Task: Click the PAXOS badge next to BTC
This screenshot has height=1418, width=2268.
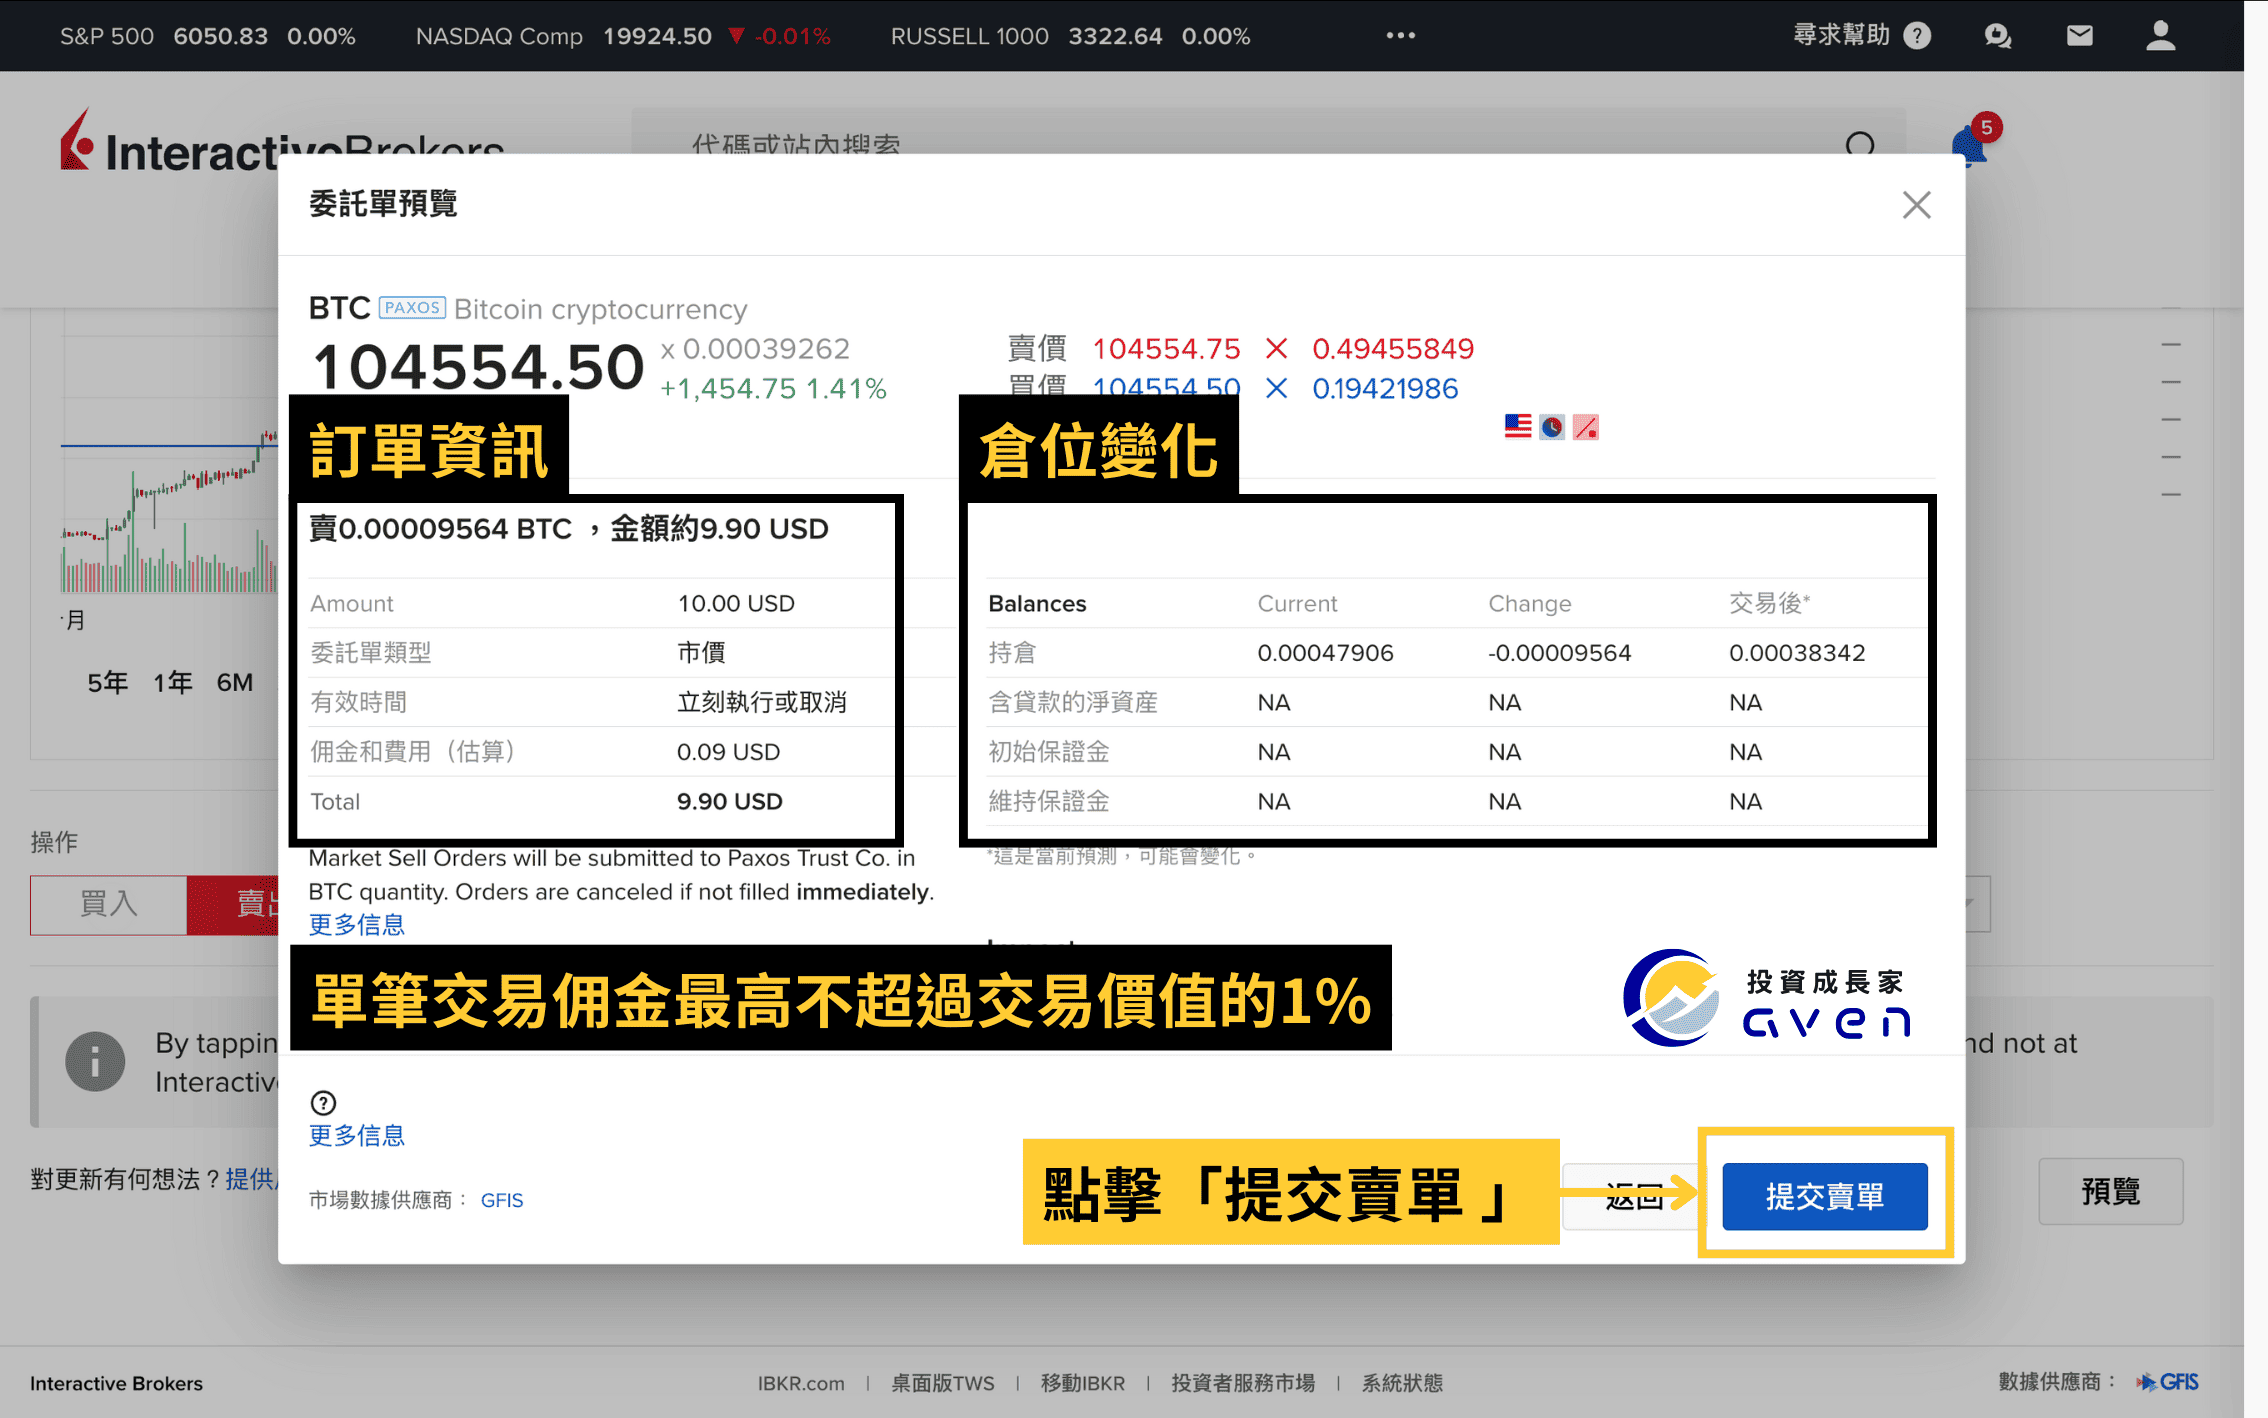Action: pos(412,307)
